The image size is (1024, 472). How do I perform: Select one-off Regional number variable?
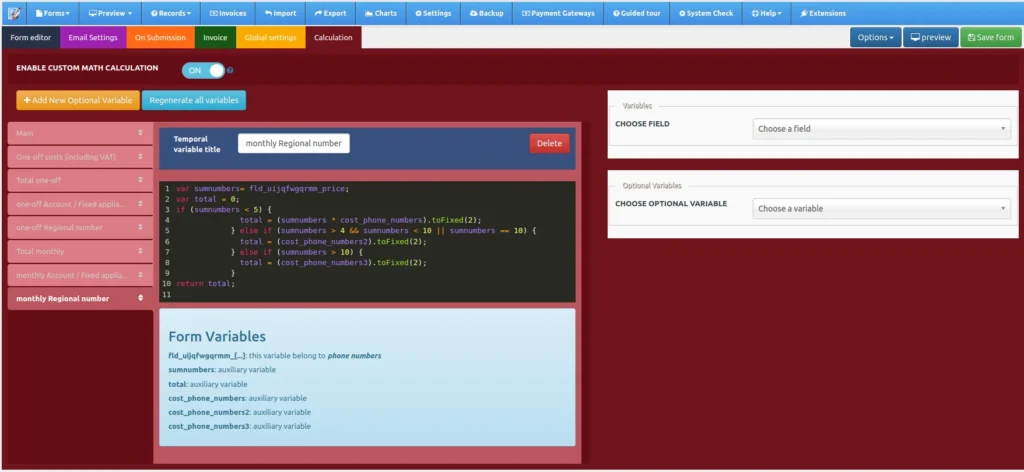coord(80,227)
